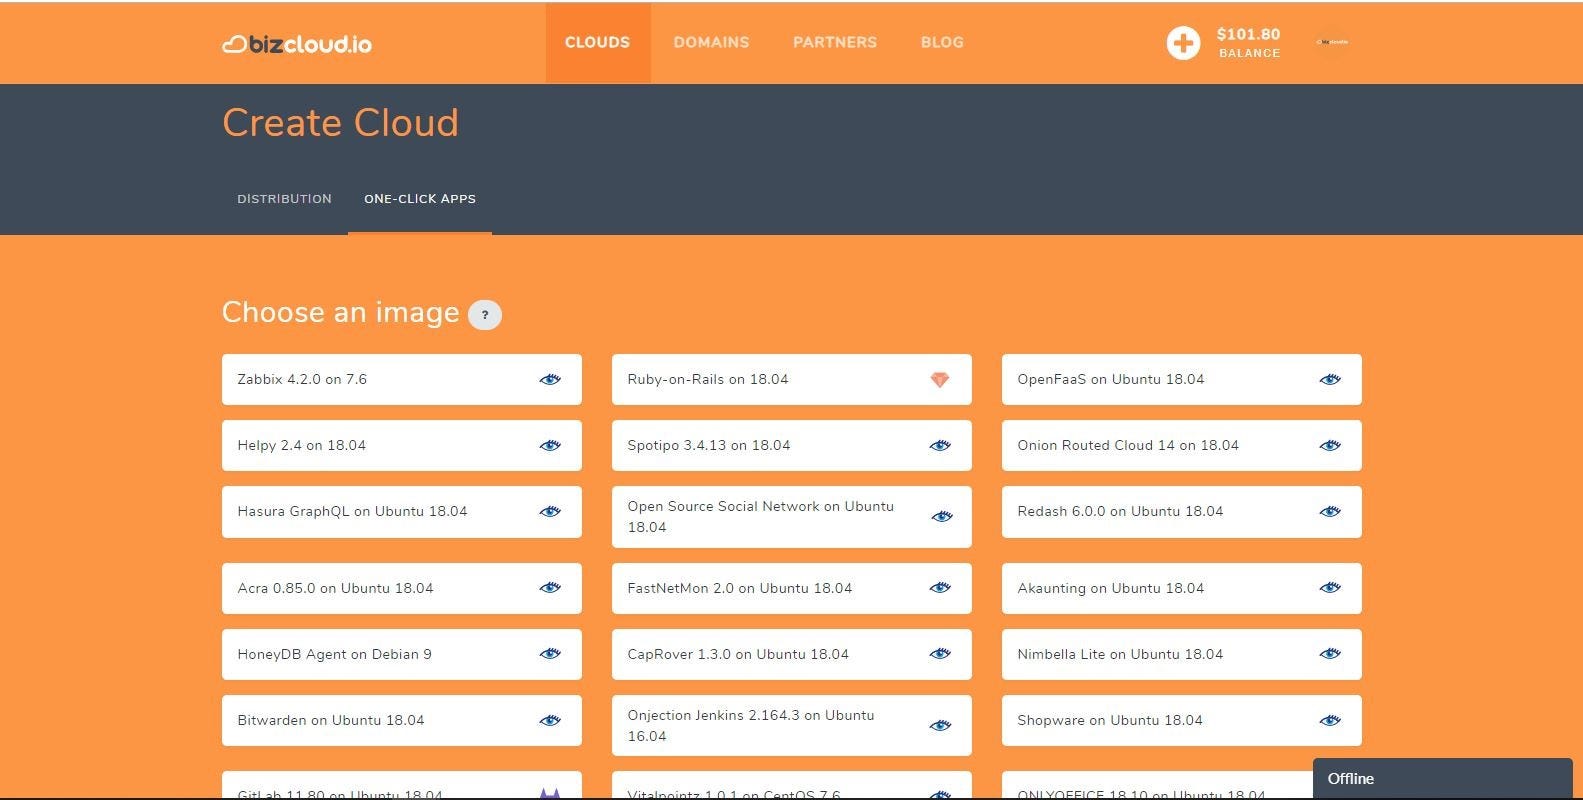Open the account avatar at top right

[1333, 42]
